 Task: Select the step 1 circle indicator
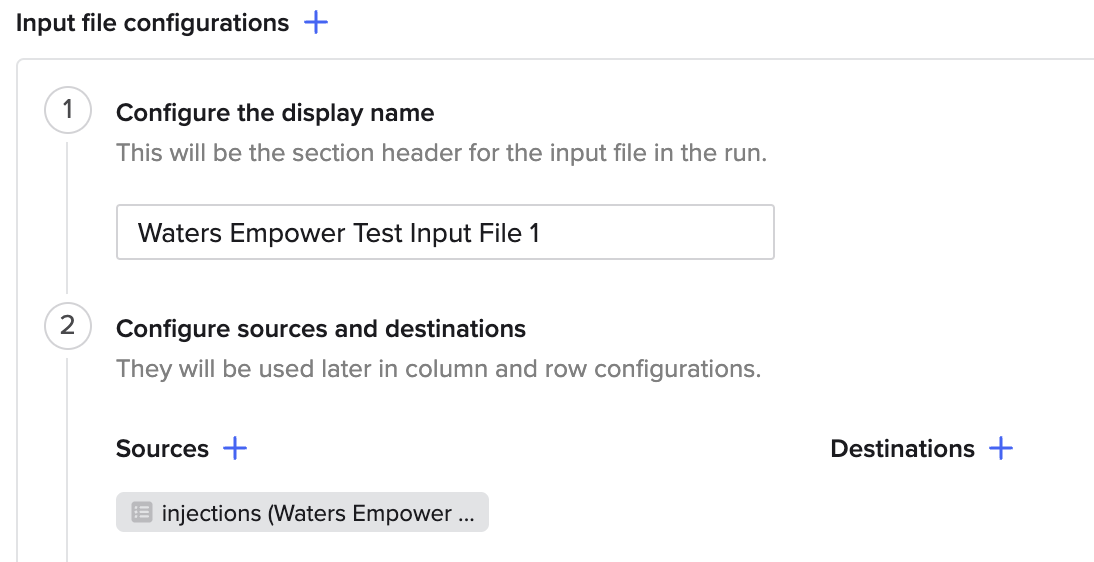point(68,110)
